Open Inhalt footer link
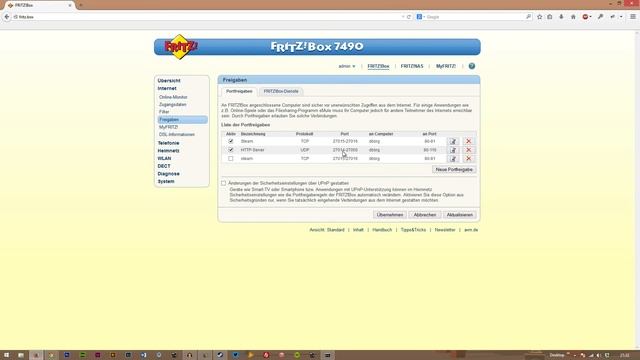The image size is (640, 360). click(x=358, y=230)
